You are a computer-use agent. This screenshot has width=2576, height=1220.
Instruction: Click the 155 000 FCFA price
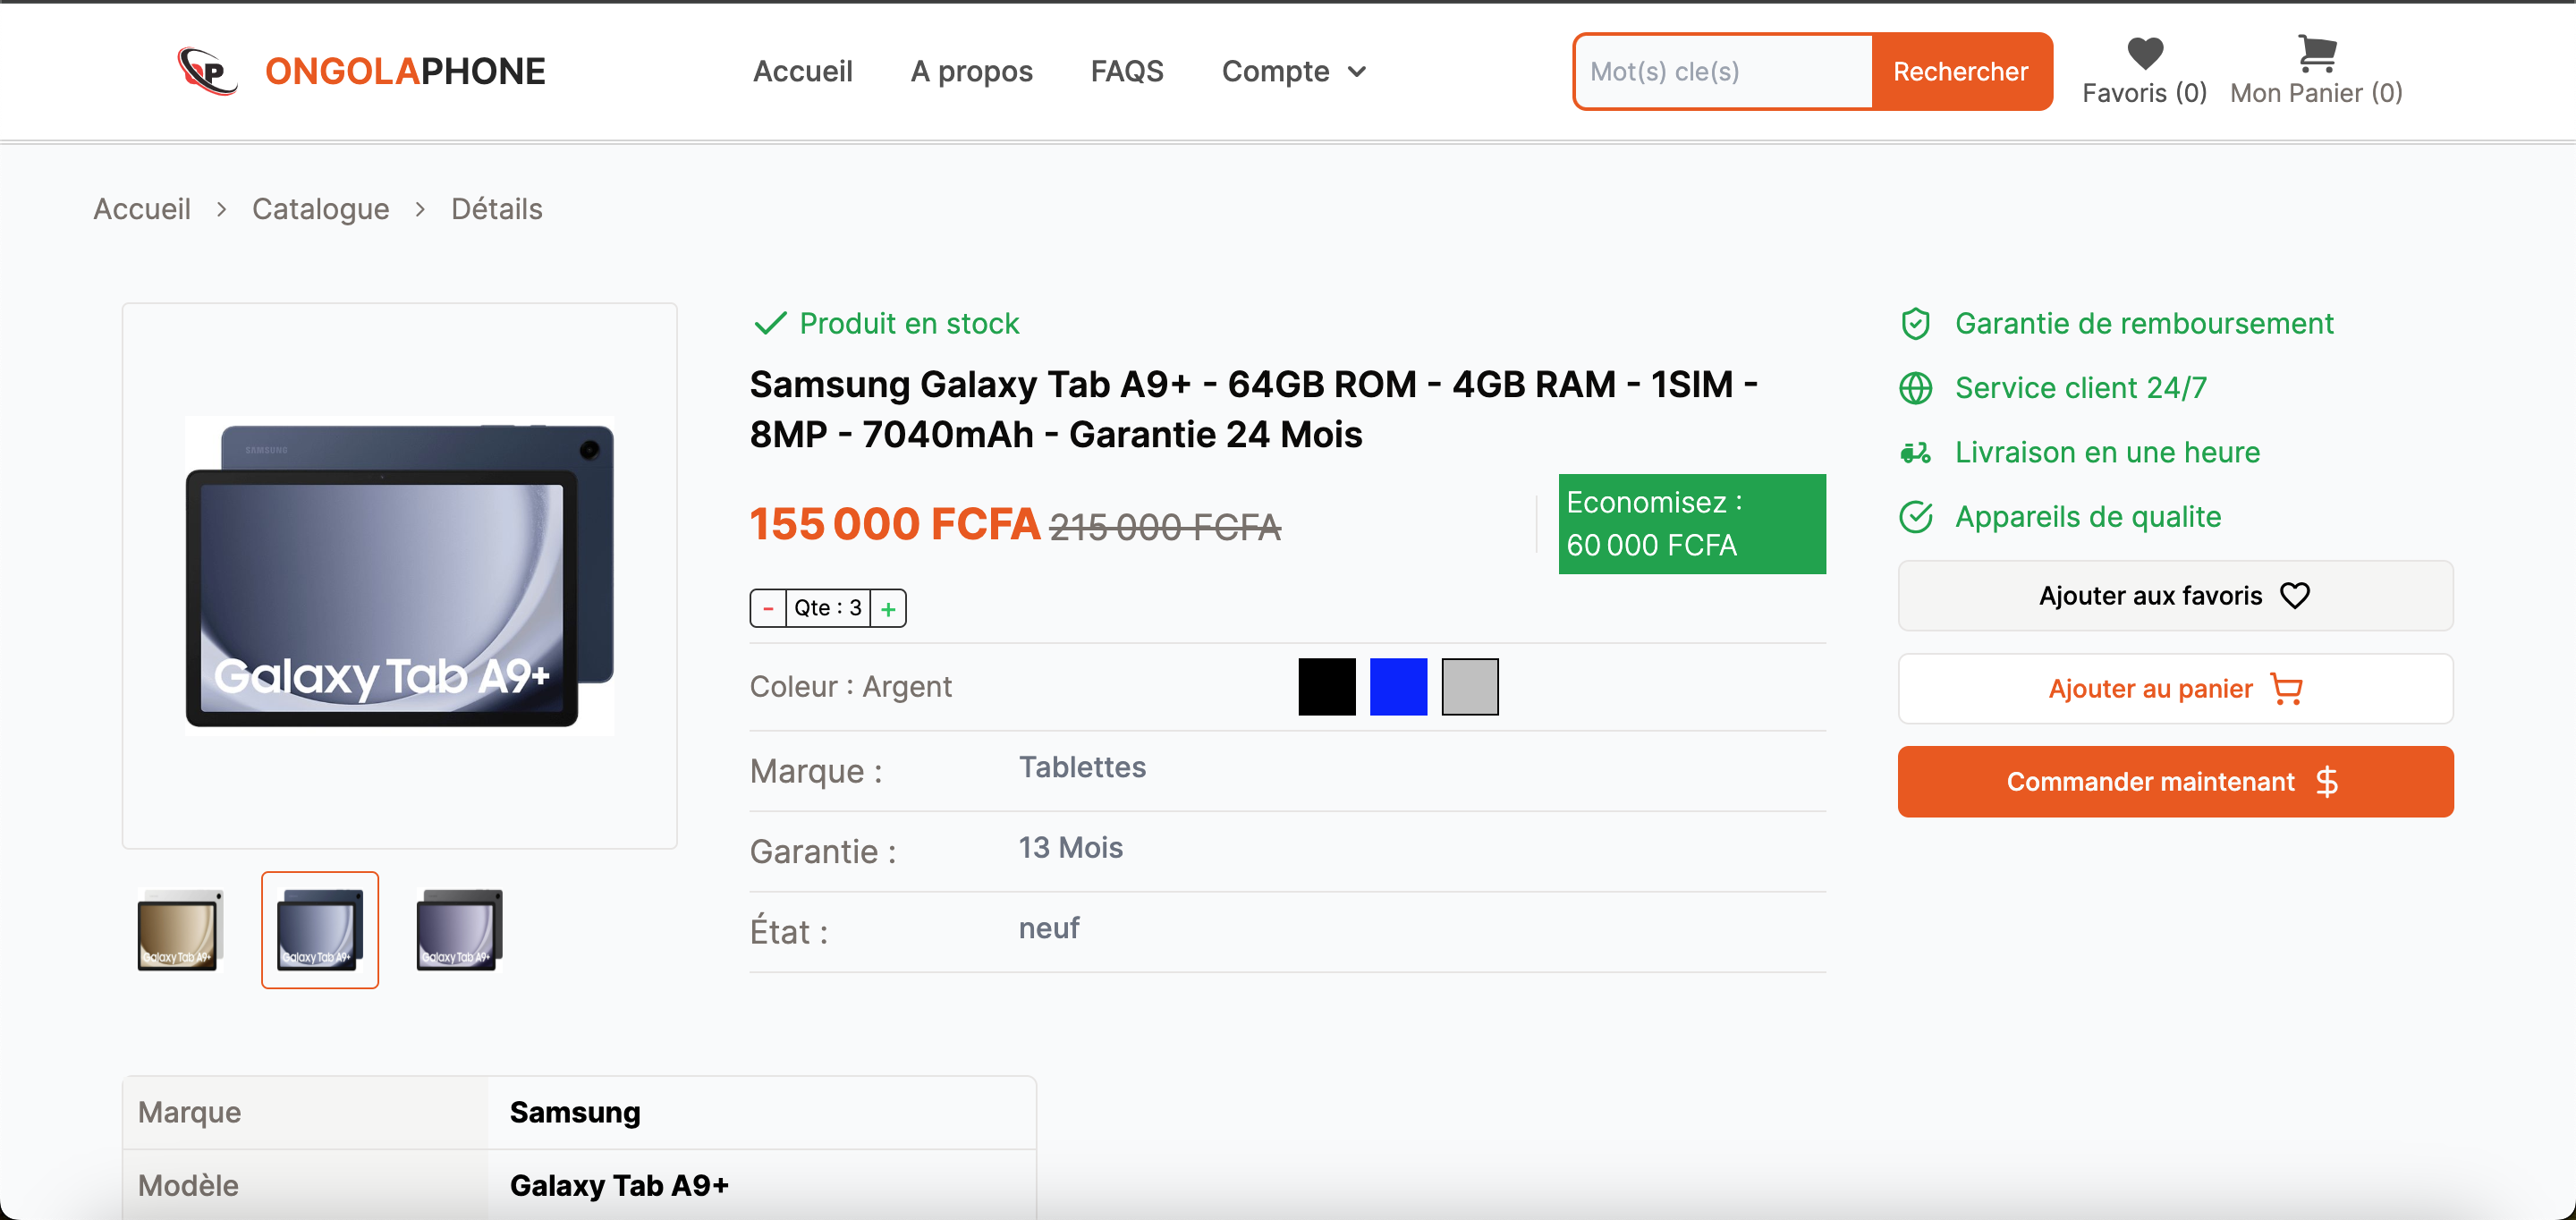pos(895,524)
